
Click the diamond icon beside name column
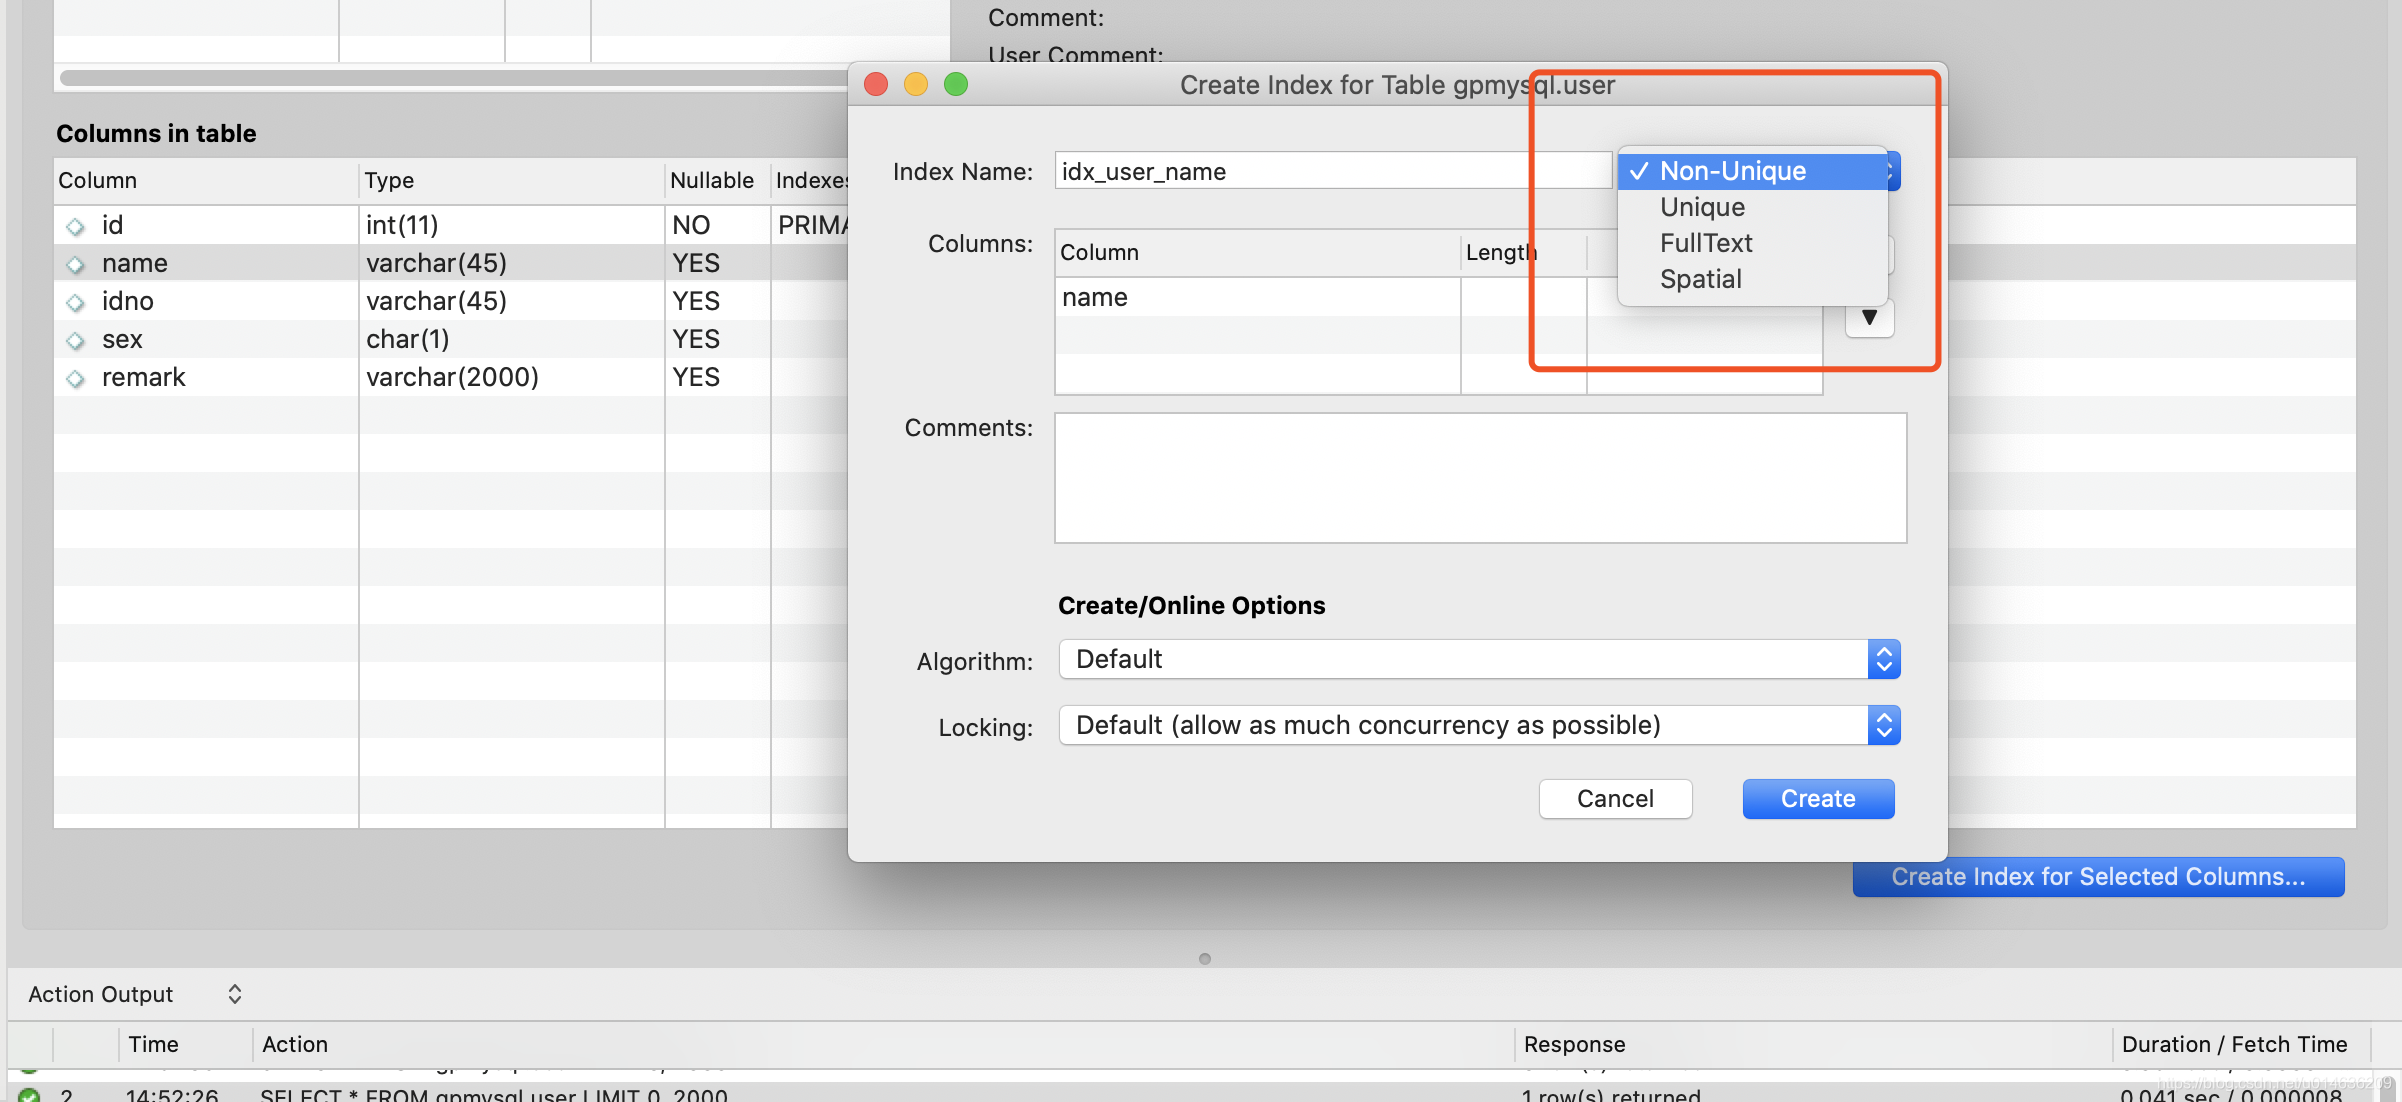[x=75, y=265]
